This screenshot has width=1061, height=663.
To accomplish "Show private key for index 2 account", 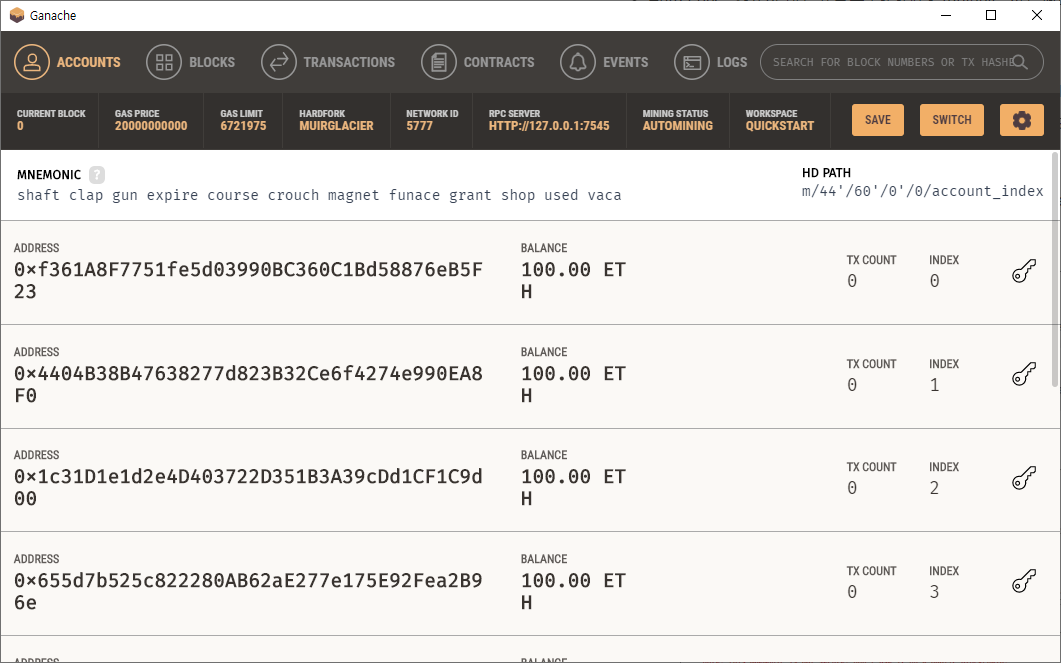I will pyautogui.click(x=1024, y=478).
